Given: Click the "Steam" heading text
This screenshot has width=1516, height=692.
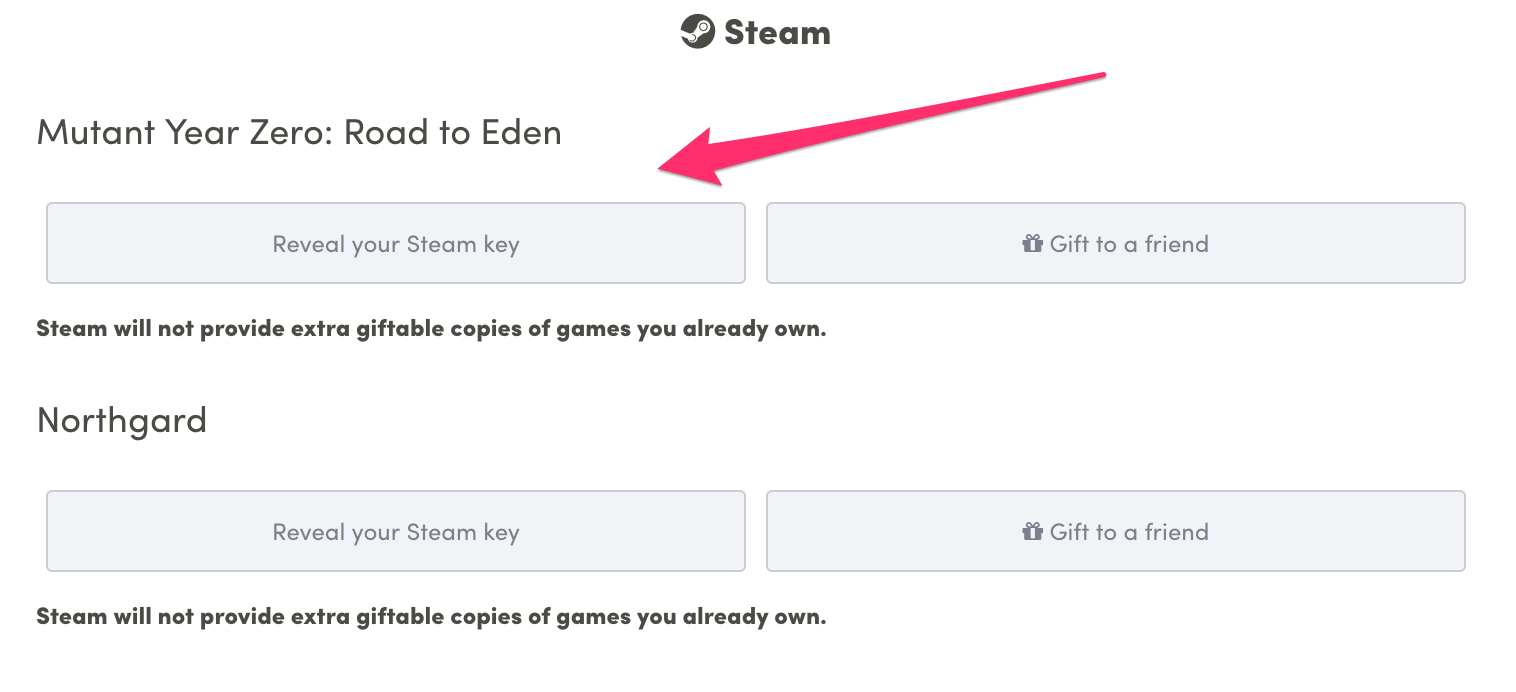Looking at the screenshot, I should pyautogui.click(x=777, y=33).
